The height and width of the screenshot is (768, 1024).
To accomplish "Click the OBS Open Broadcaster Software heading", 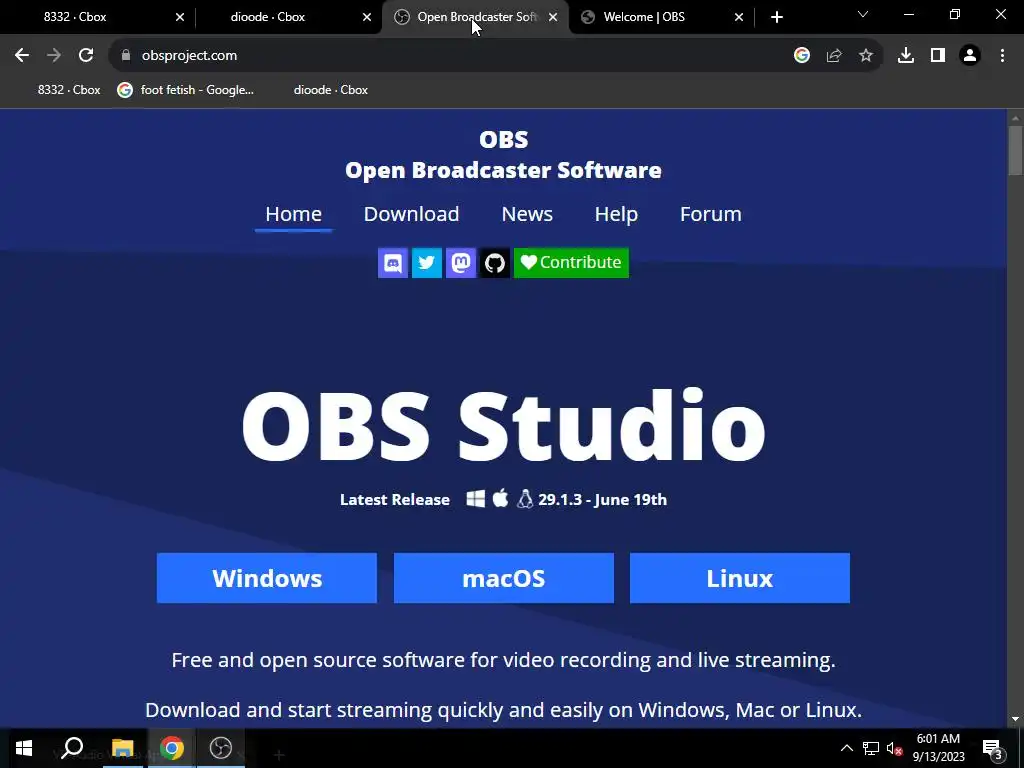I will coord(504,155).
